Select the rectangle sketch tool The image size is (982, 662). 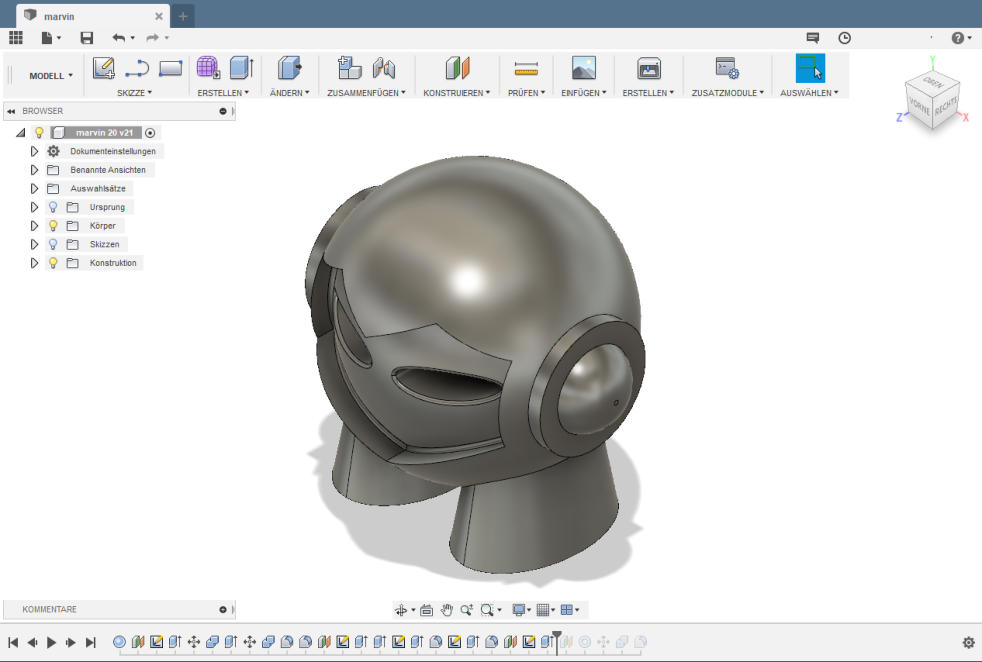(170, 68)
